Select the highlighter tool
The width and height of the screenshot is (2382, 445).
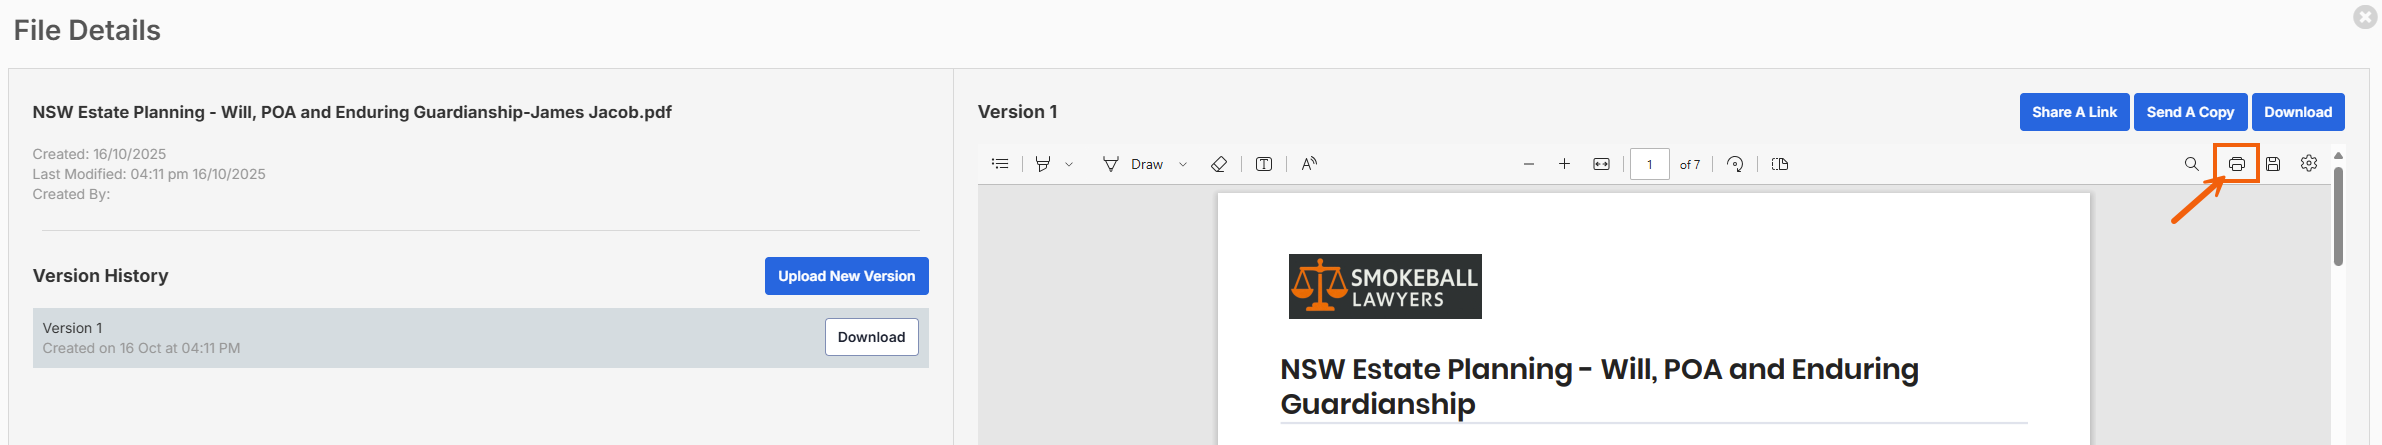pyautogui.click(x=1043, y=164)
